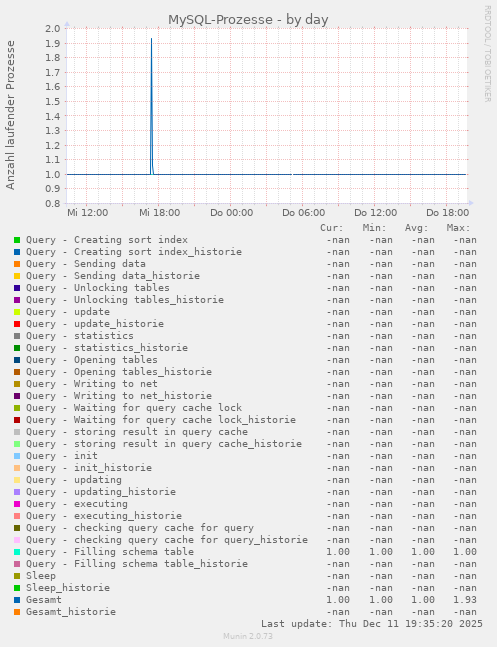Click the blue swatch for Creating sort index_historie

tap(17, 252)
